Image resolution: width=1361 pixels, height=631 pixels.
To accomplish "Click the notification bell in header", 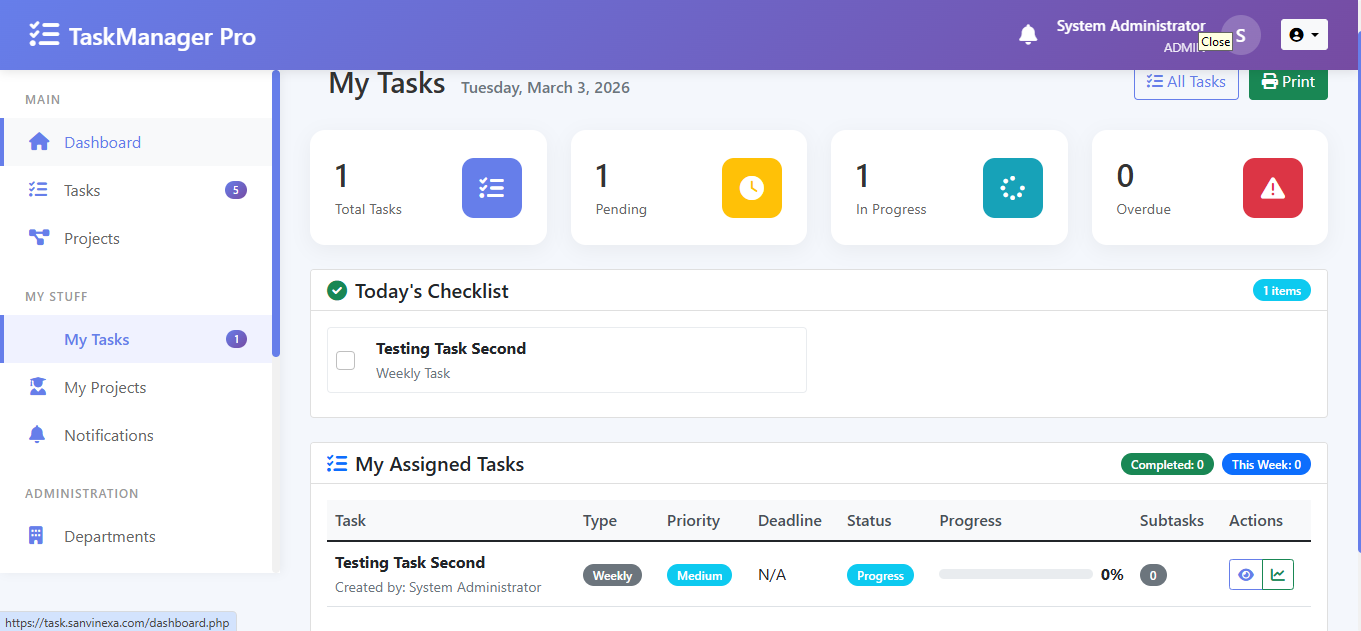I will pyautogui.click(x=1028, y=35).
